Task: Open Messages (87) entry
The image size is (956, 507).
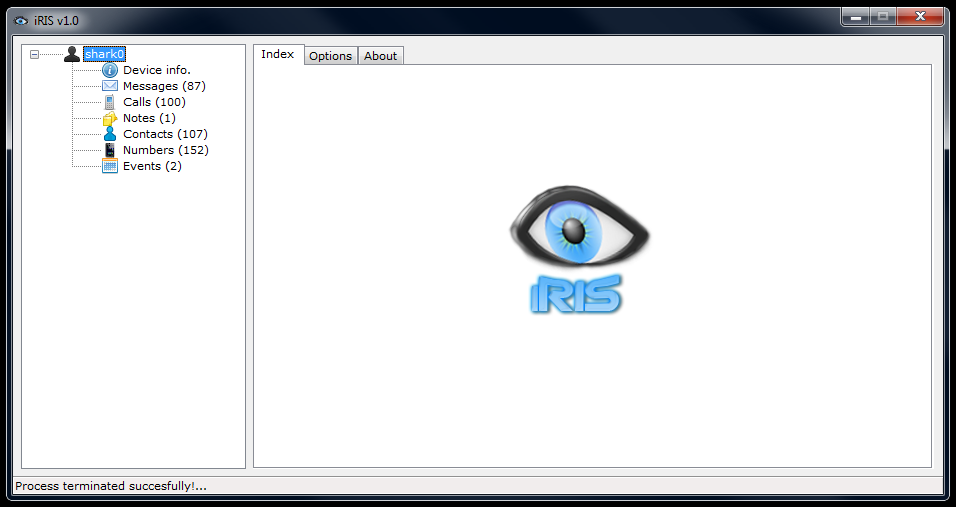Action: (x=164, y=86)
